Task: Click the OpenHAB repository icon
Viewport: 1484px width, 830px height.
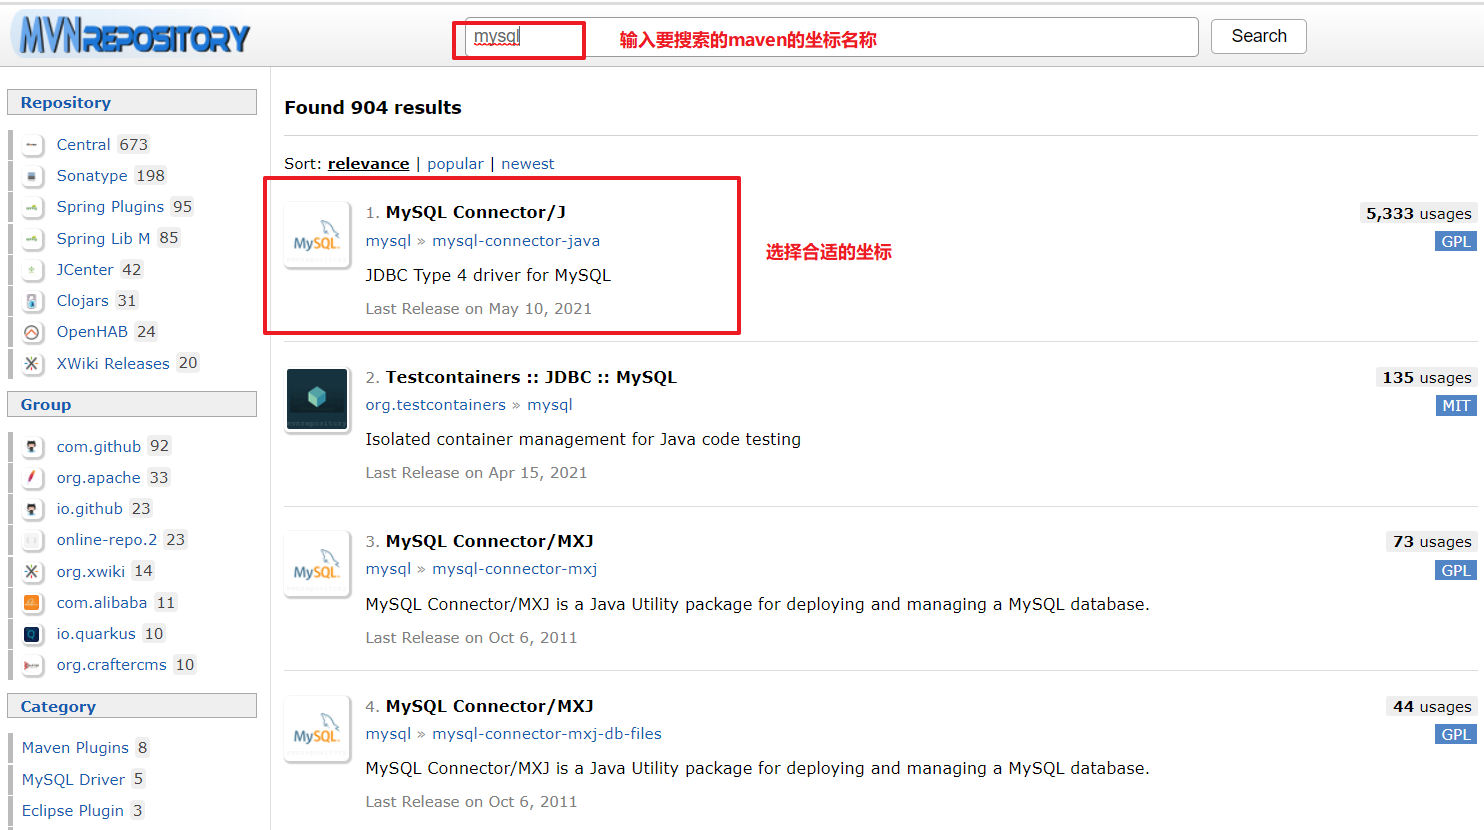Action: 32,332
